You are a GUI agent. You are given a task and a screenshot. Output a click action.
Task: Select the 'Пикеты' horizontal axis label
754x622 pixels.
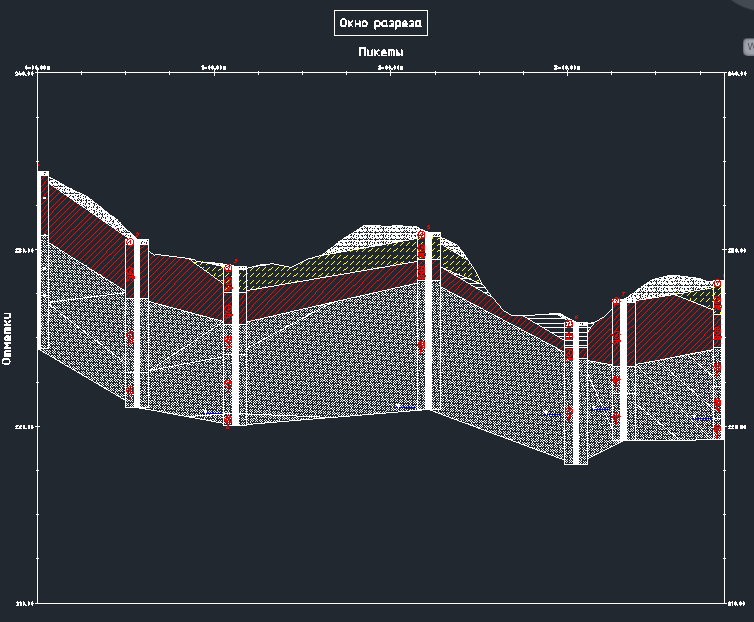380,51
